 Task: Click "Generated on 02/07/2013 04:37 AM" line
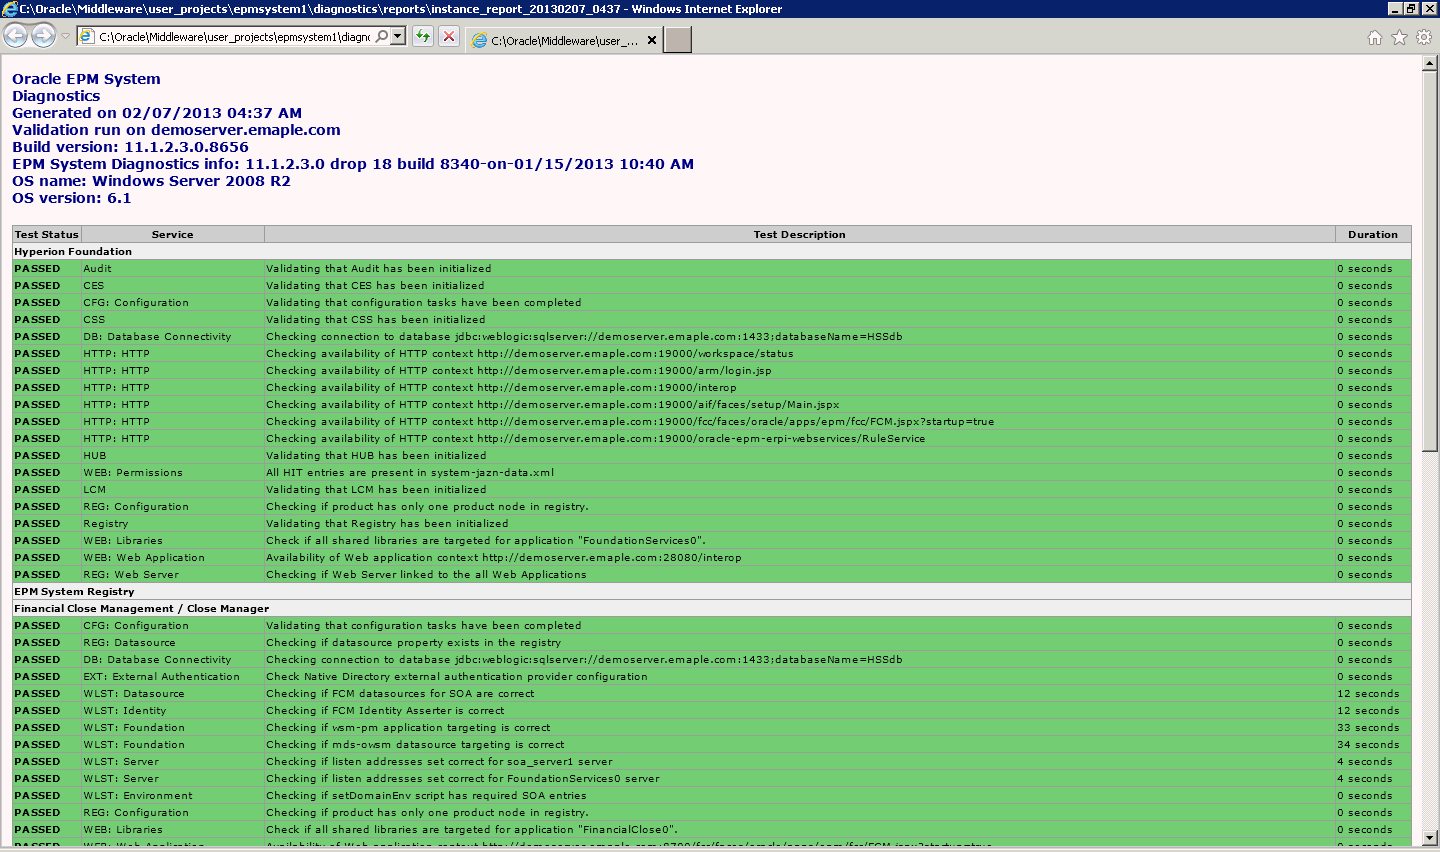tap(157, 113)
